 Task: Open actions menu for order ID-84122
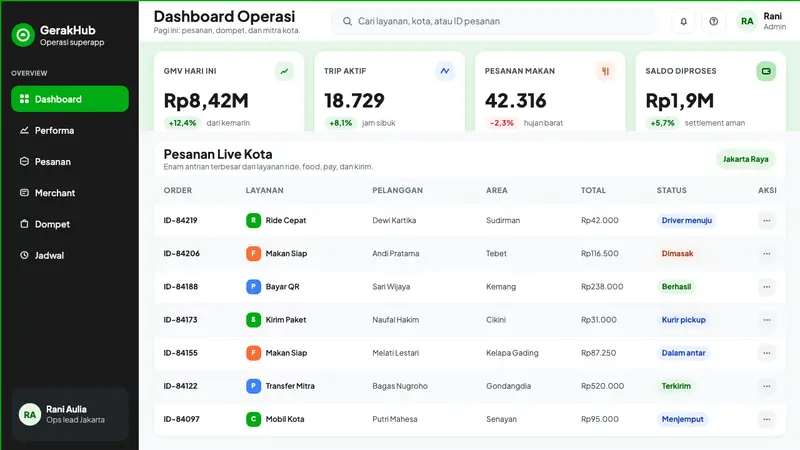tap(766, 386)
